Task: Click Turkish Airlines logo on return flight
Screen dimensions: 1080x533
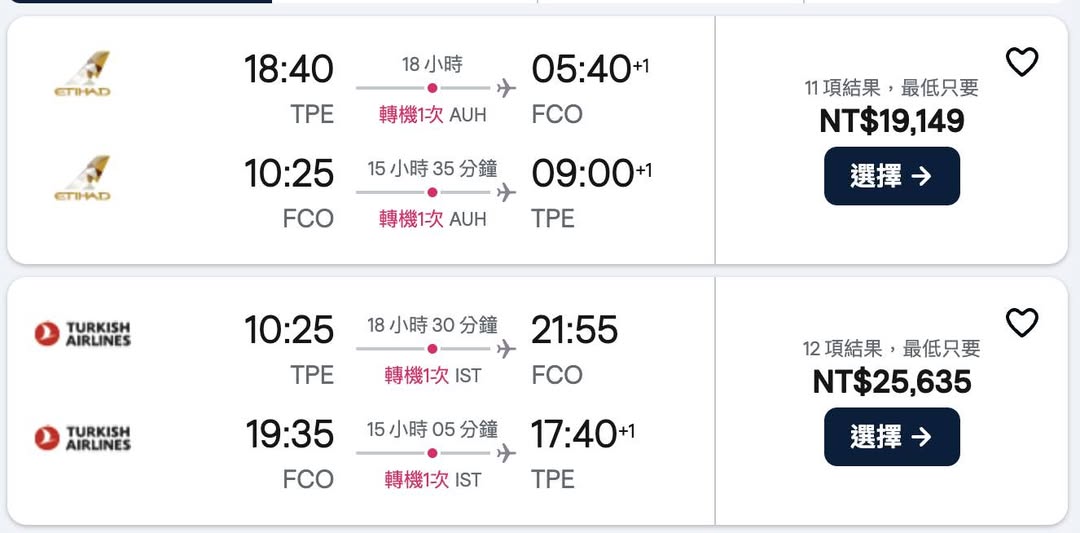Action: pyautogui.click(x=83, y=438)
